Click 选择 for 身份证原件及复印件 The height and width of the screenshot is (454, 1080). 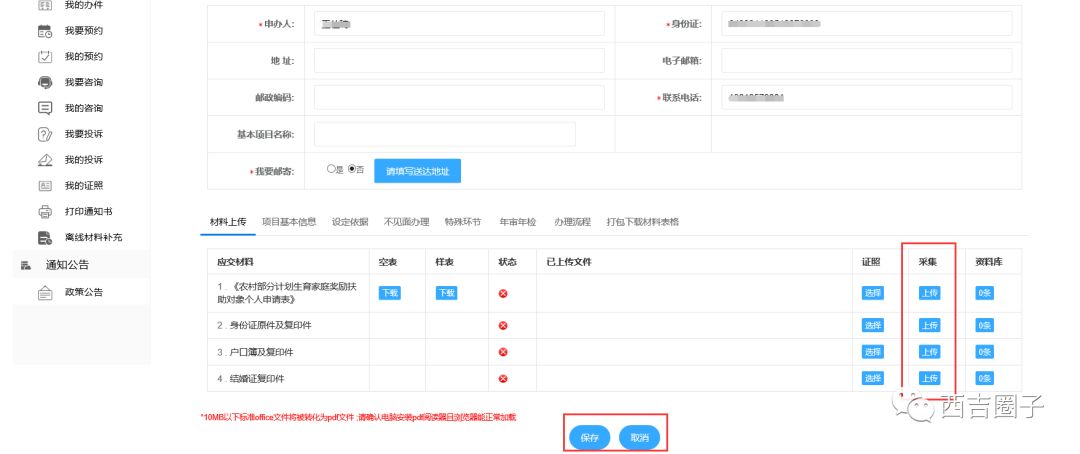[872, 325]
